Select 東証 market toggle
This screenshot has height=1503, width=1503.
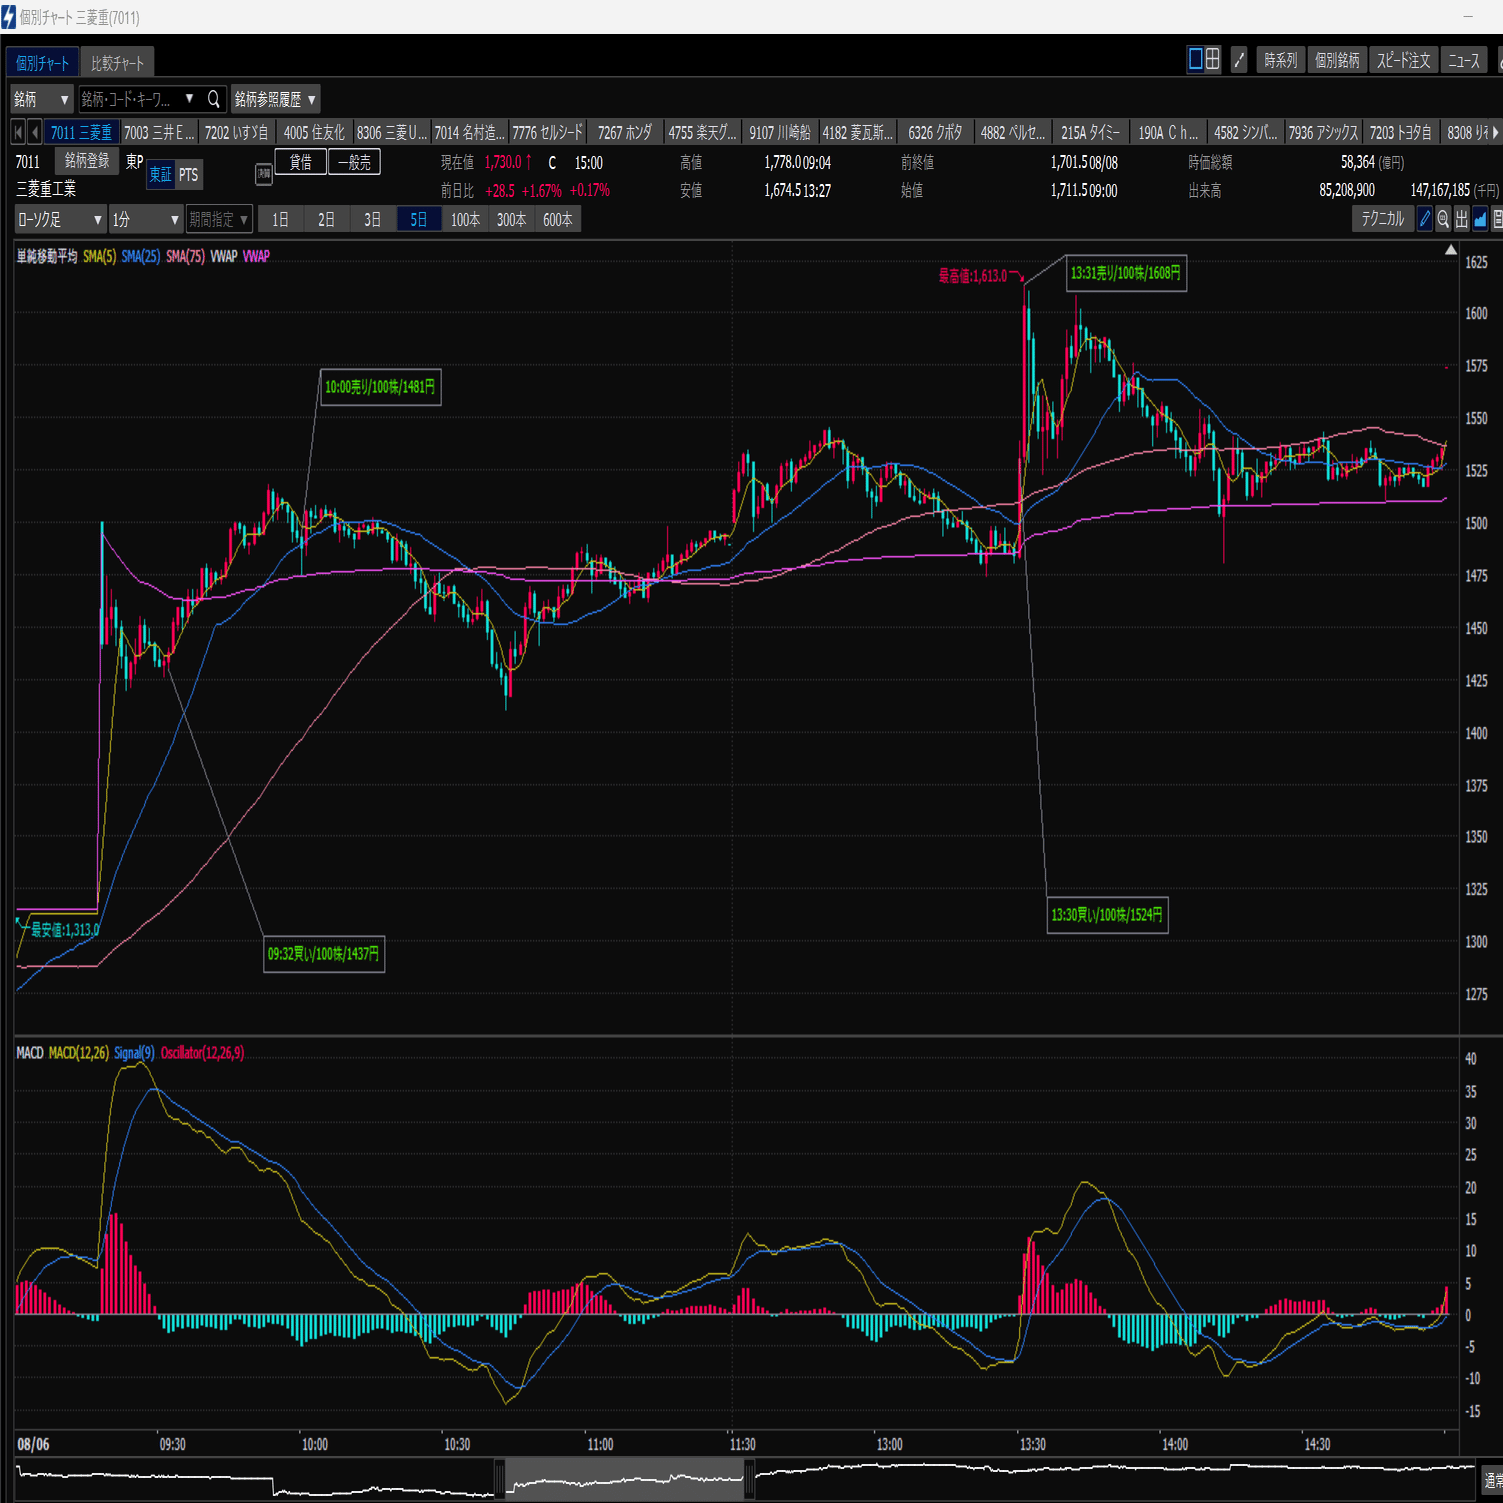[x=160, y=175]
